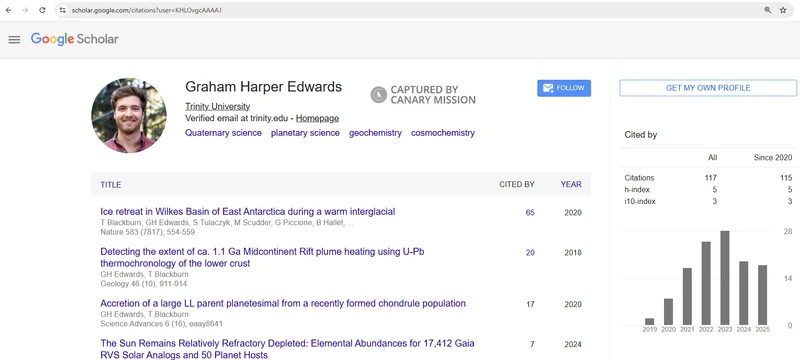The image size is (800, 360).
Task: Click the 'Cited by' panel heading
Action: pyautogui.click(x=641, y=135)
